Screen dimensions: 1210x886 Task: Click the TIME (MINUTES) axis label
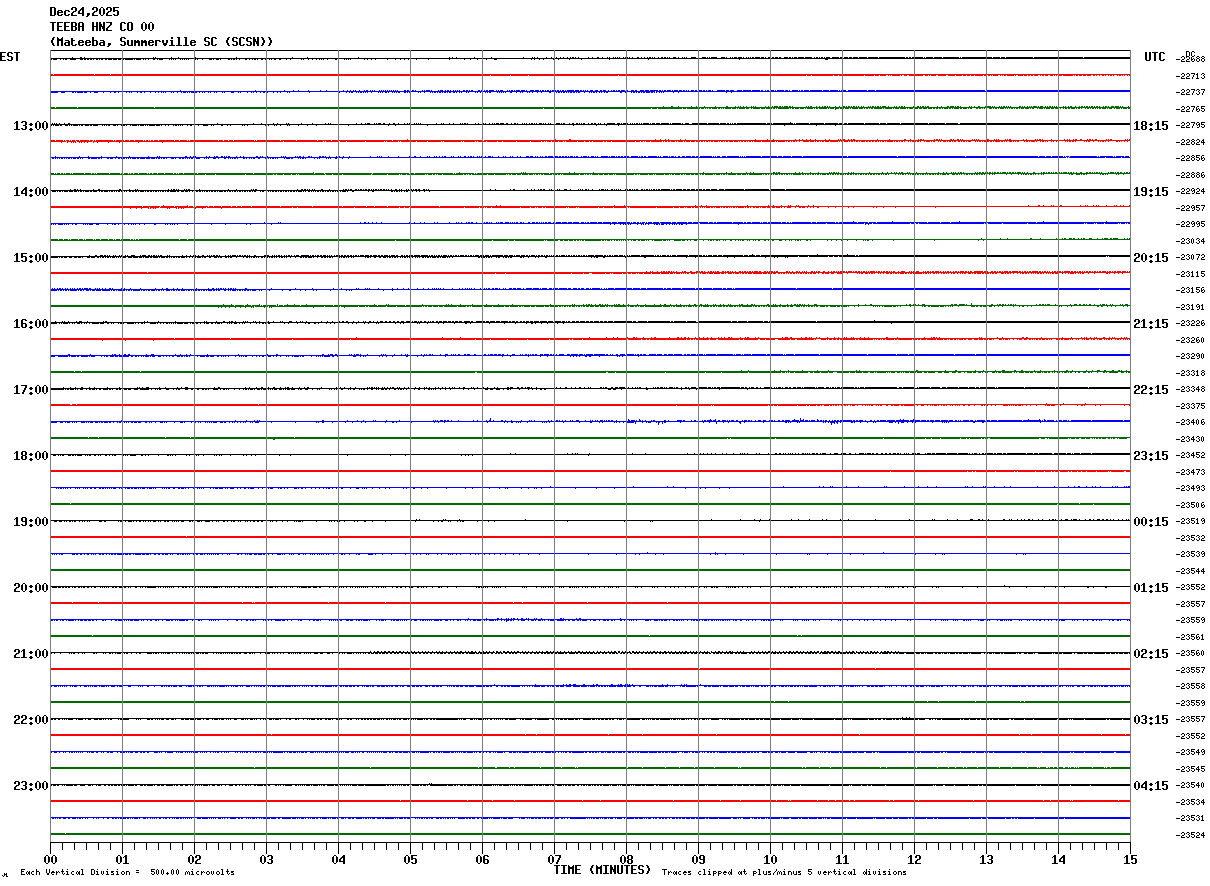click(602, 870)
